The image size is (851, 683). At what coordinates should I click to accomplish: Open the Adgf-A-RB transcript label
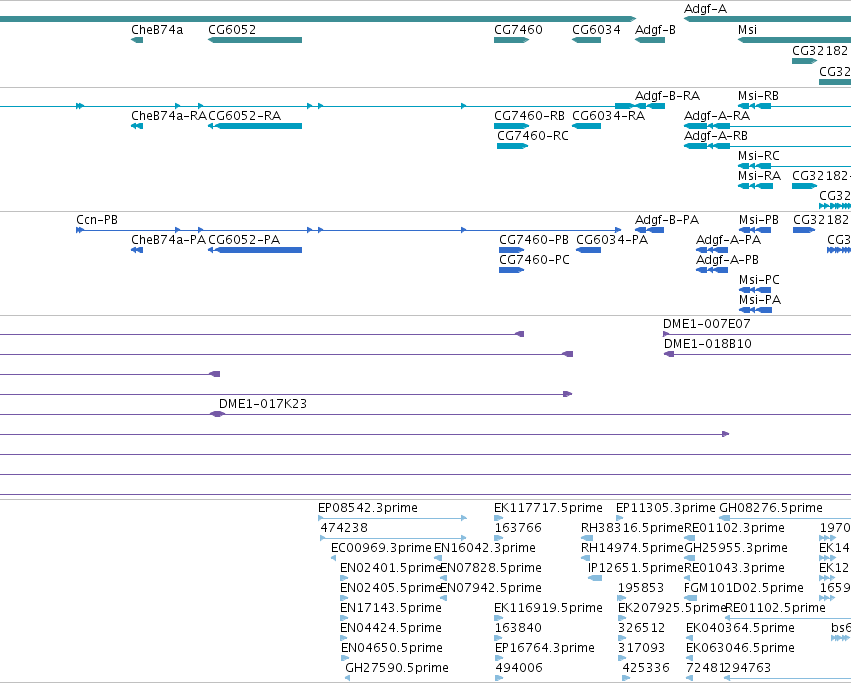(716, 136)
